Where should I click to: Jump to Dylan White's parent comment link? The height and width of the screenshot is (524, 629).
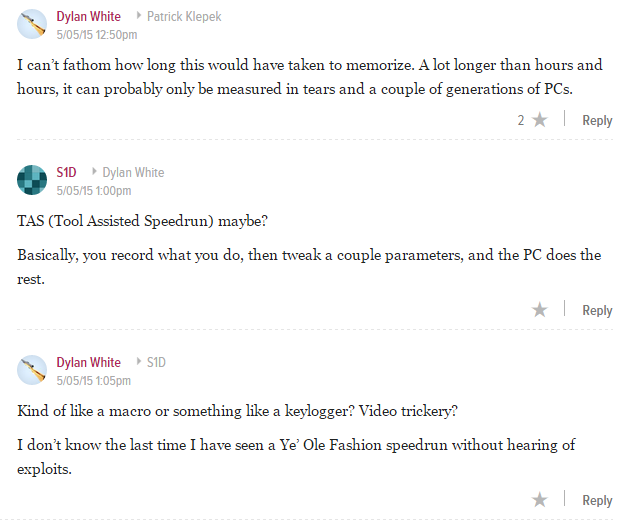click(x=133, y=172)
